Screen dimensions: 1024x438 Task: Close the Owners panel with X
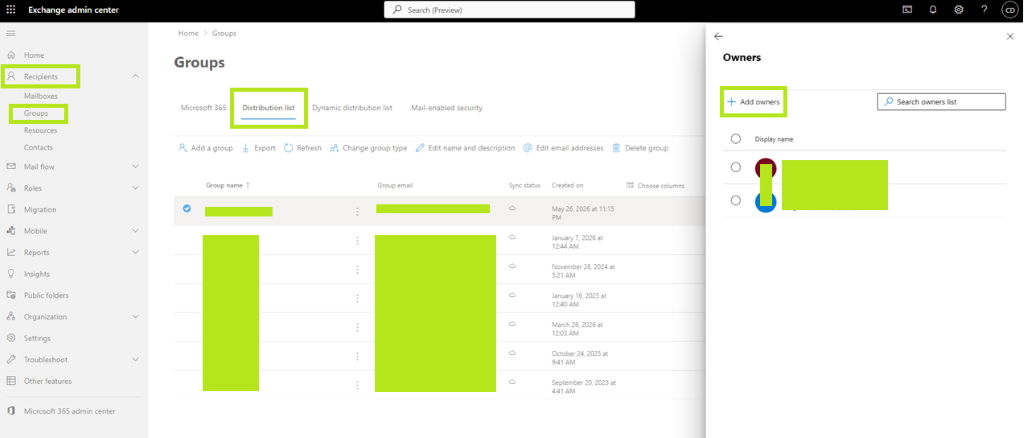pyautogui.click(x=1010, y=37)
